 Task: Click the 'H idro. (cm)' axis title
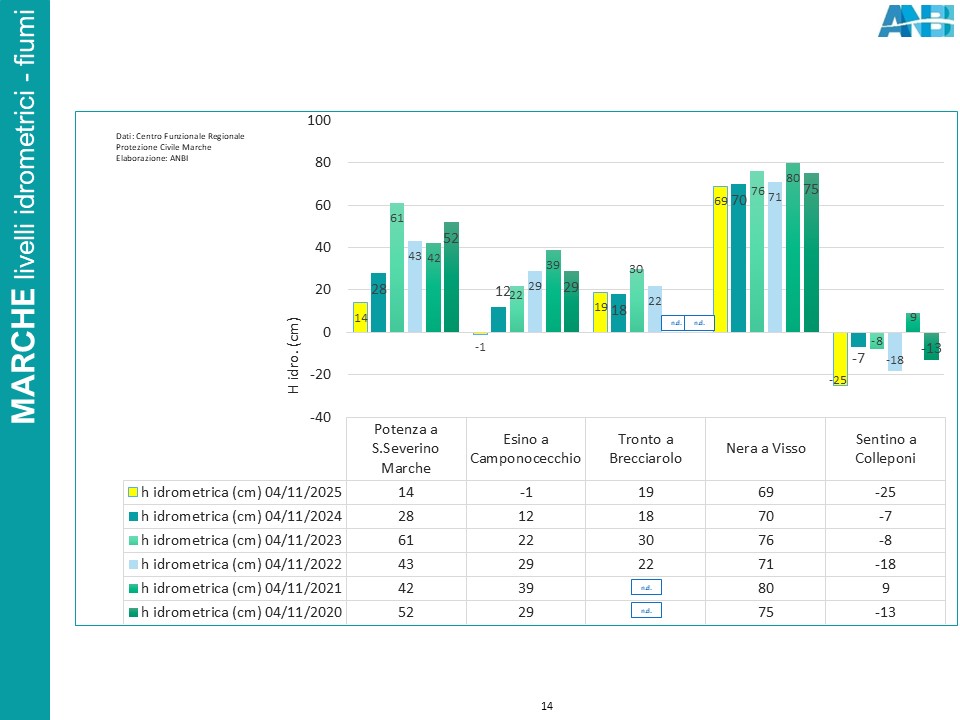[294, 356]
